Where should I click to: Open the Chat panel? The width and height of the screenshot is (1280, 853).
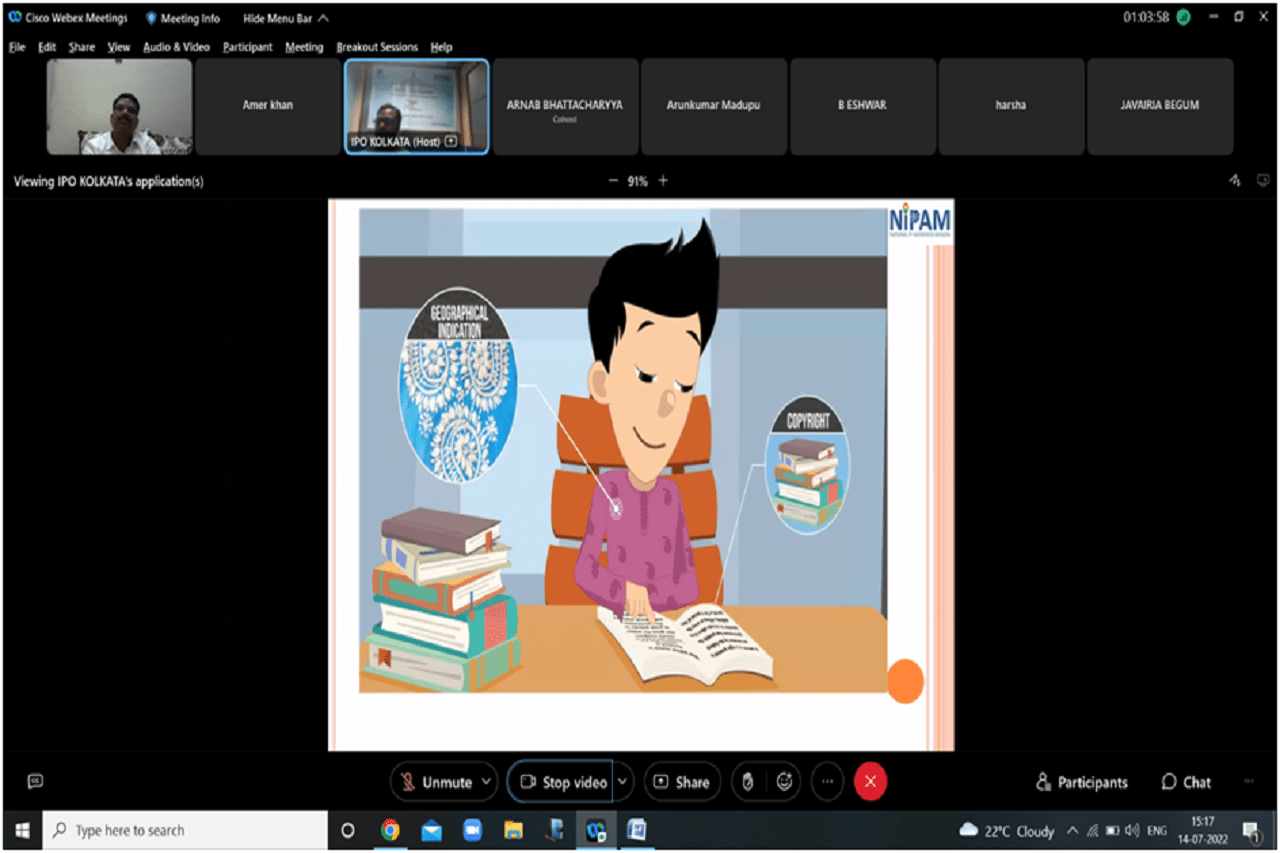[1186, 782]
